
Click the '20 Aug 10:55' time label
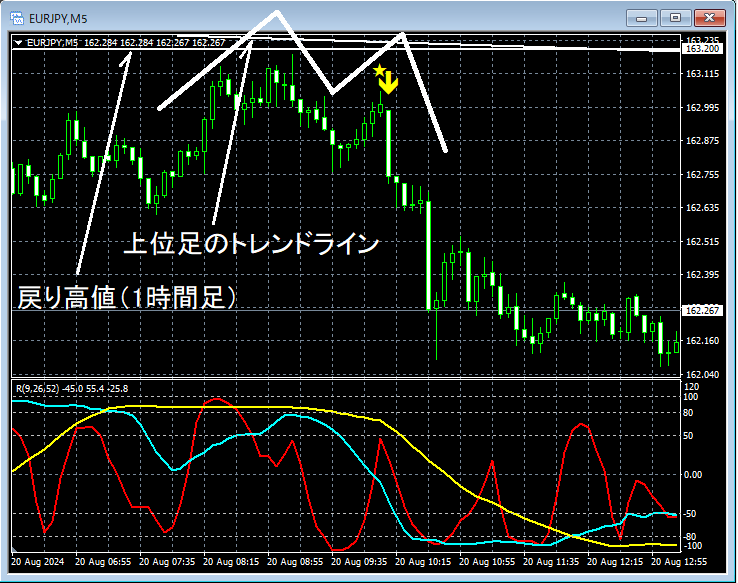[x=487, y=561]
